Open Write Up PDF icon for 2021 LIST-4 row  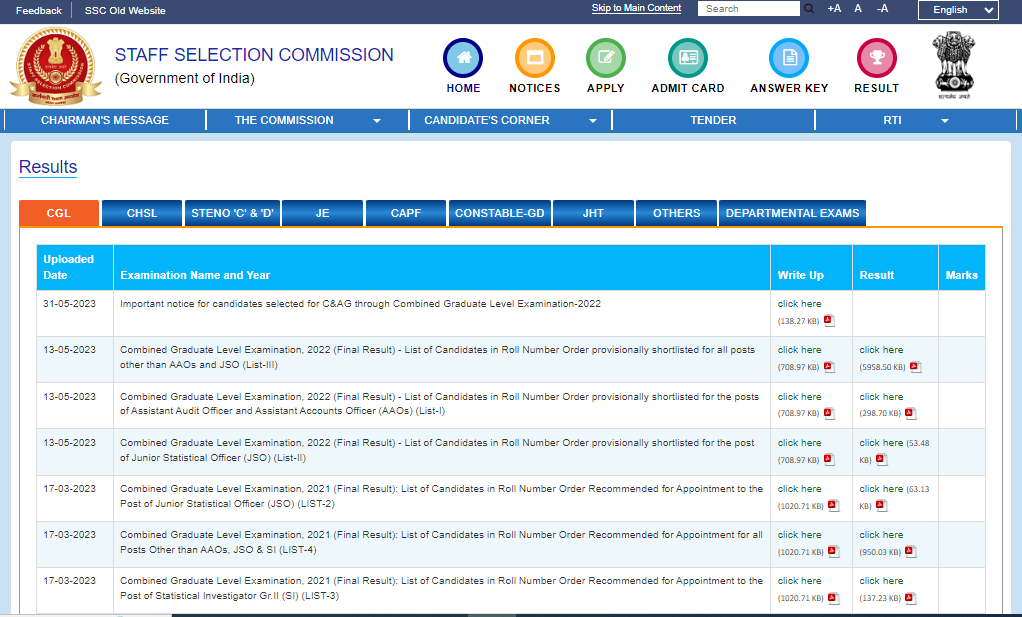click(x=834, y=551)
